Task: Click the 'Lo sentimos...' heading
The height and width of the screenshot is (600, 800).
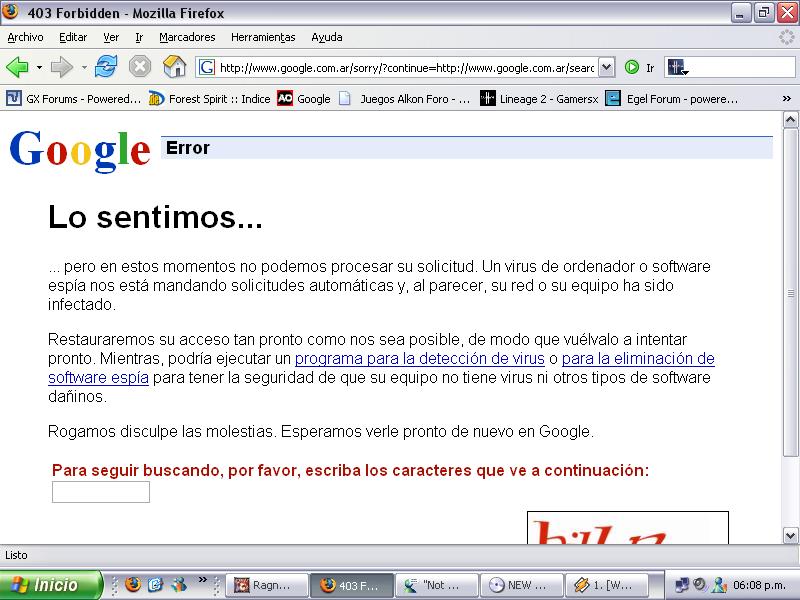Action: point(155,217)
